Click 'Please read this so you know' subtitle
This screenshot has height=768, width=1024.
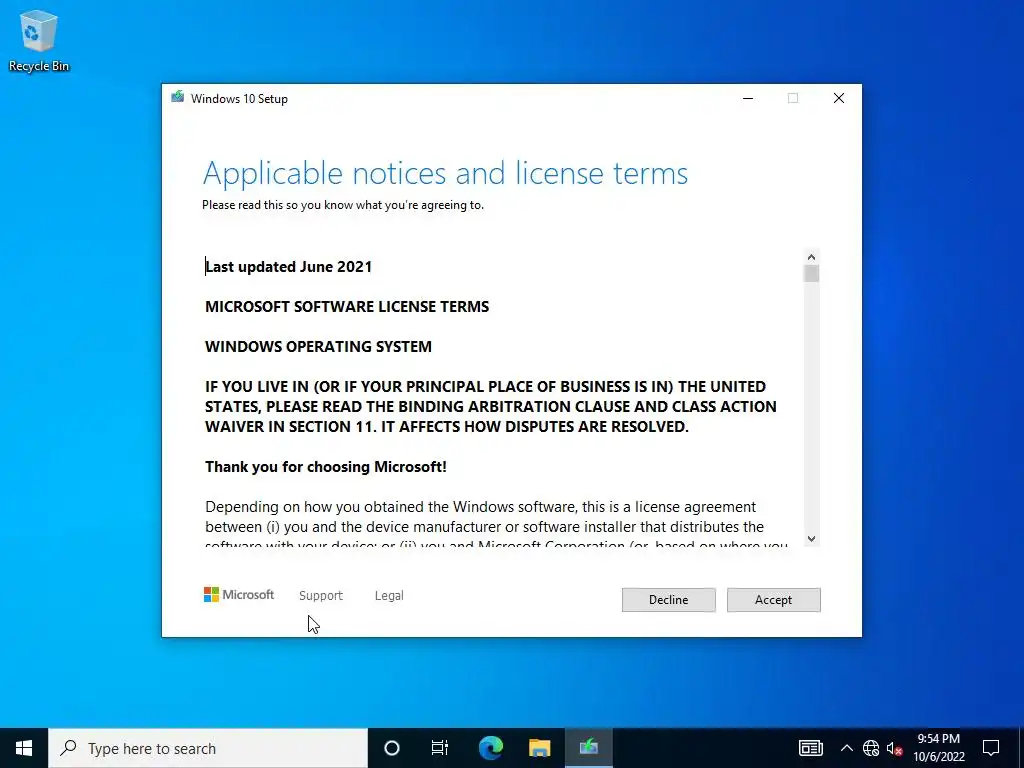343,205
